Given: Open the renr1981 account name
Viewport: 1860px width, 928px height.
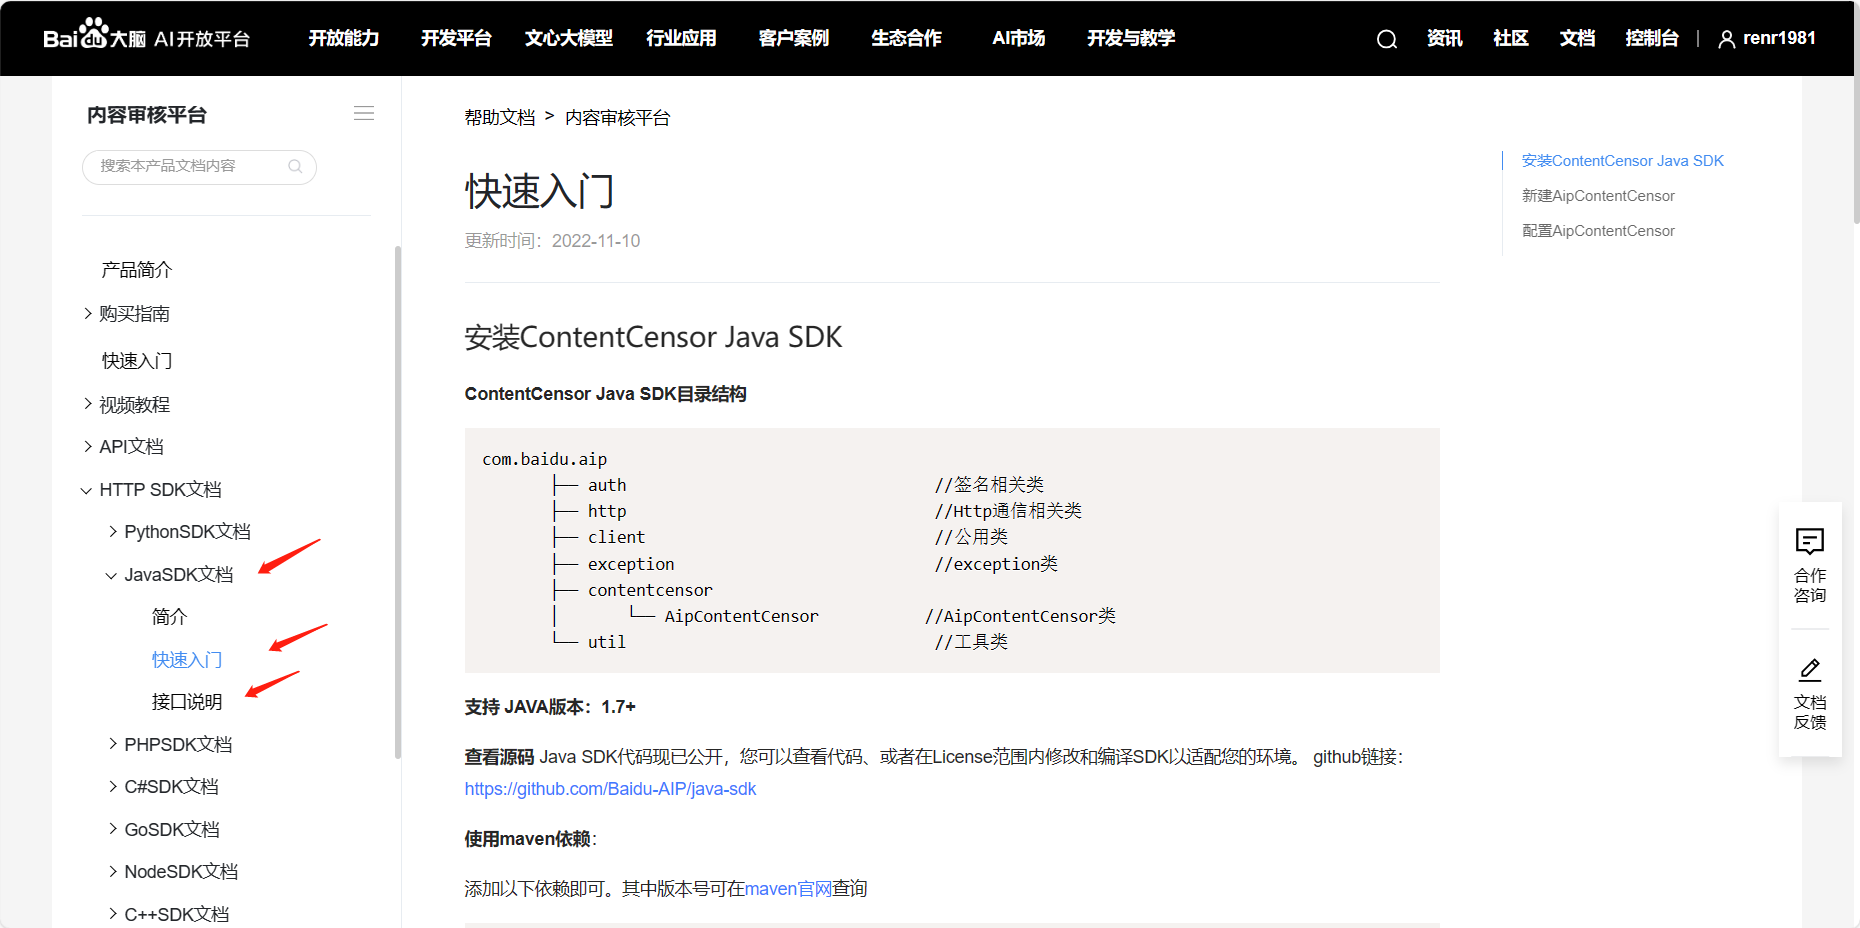Looking at the screenshot, I should (x=1779, y=38).
